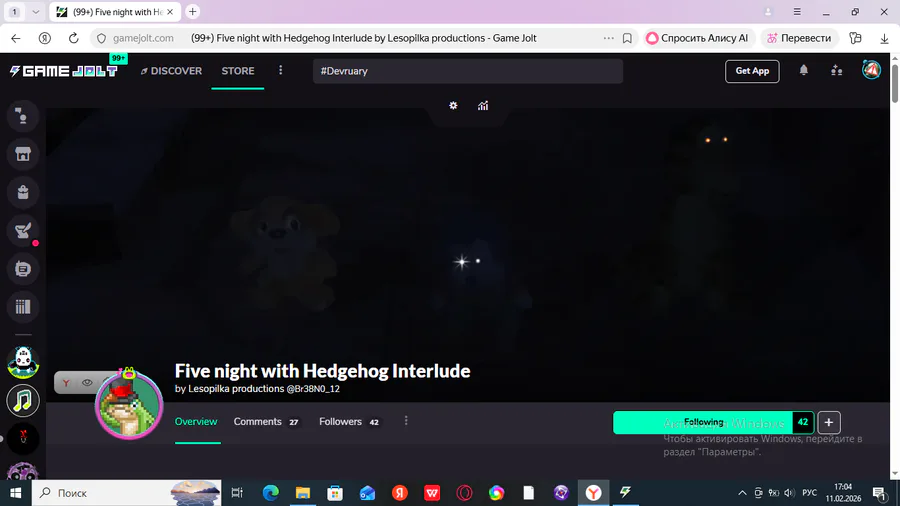
Task: Click Перевести translate button
Action: [x=800, y=38]
